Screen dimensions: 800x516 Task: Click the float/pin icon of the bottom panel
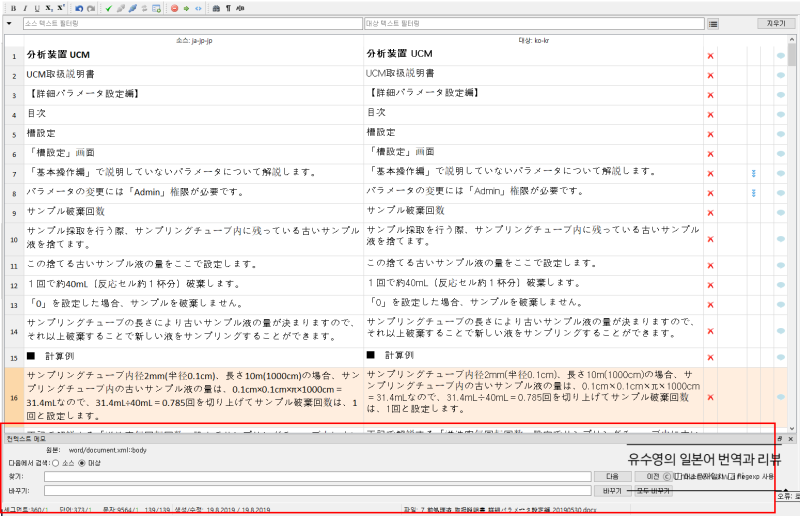(x=780, y=439)
